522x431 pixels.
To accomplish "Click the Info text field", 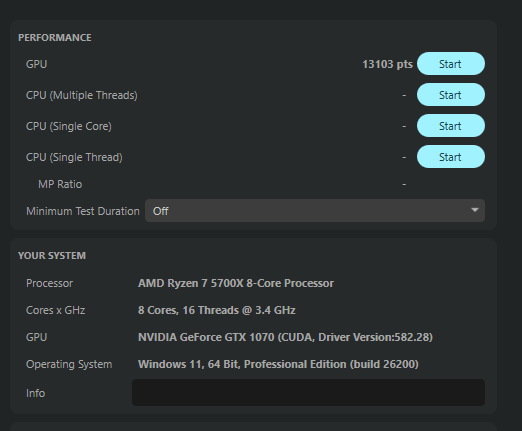I will [308, 393].
